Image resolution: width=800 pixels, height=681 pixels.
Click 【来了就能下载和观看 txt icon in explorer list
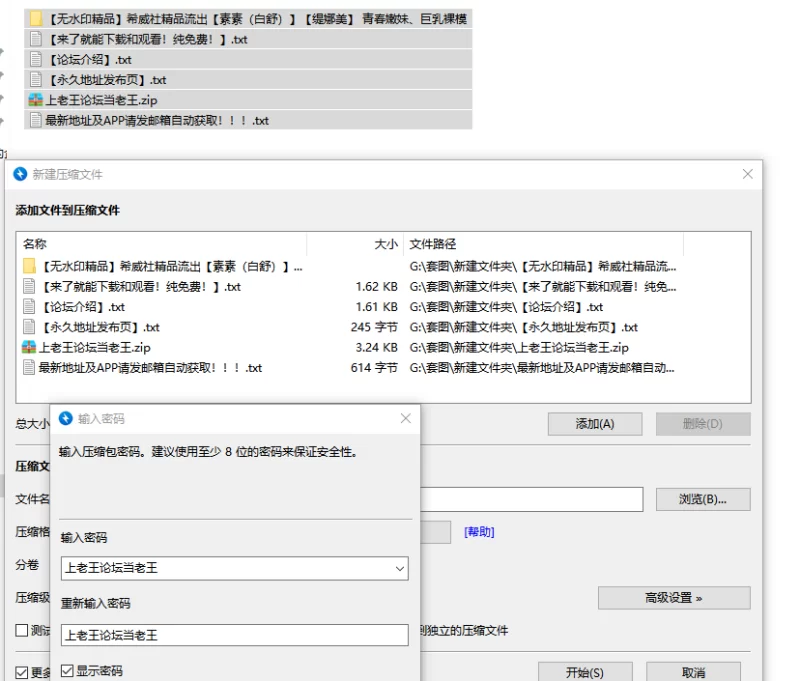(x=36, y=39)
